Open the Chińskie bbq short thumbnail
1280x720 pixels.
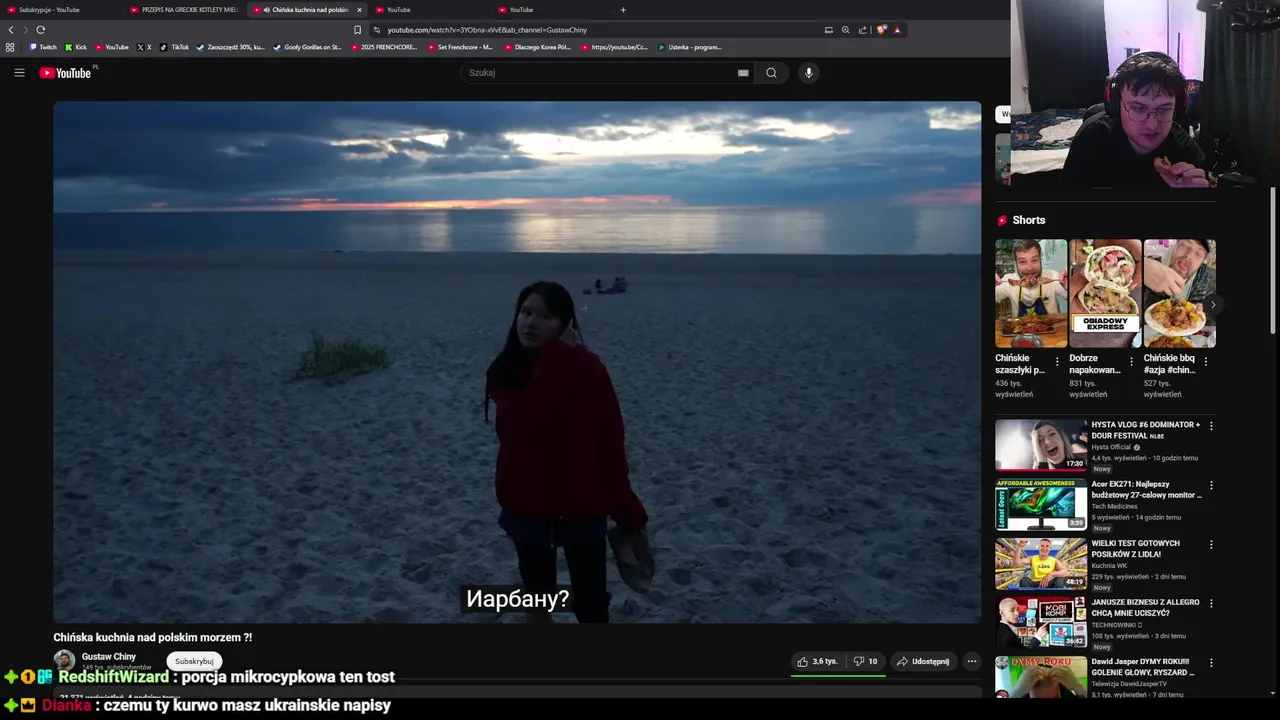[1180, 293]
